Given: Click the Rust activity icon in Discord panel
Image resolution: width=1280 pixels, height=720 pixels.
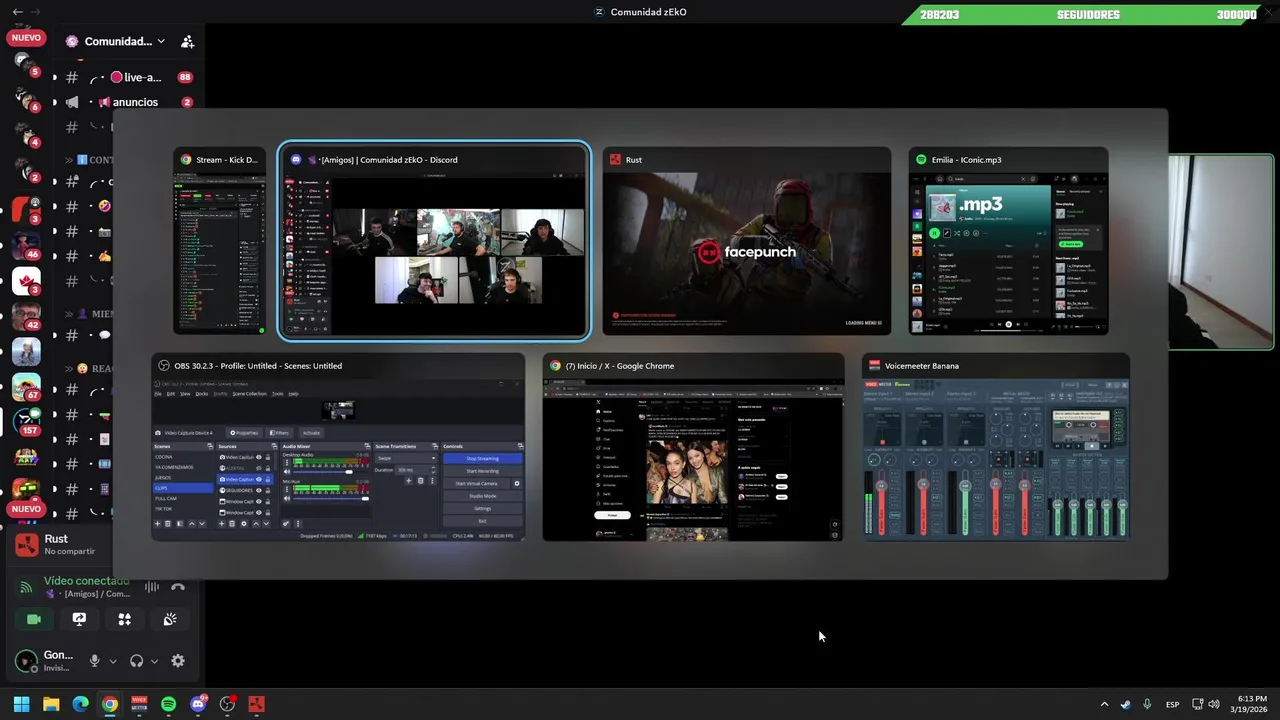Looking at the screenshot, I should point(27,545).
